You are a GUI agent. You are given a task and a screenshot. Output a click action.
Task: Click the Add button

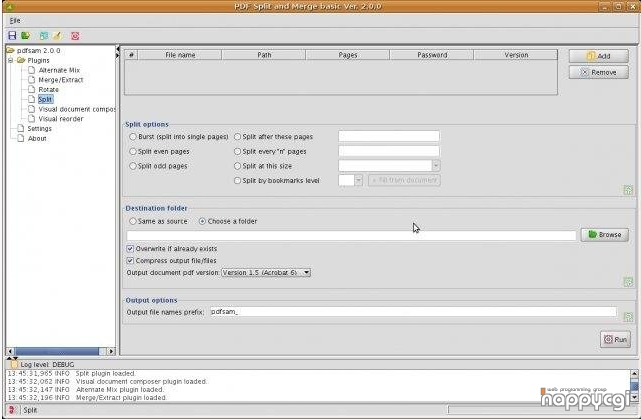tap(598, 56)
